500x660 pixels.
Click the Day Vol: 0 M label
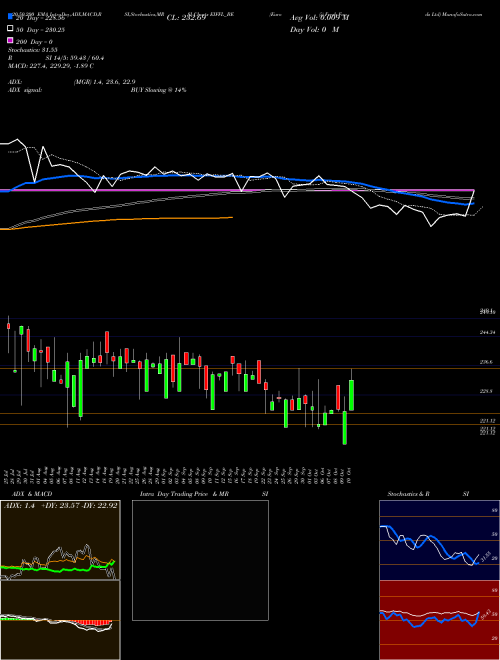coord(314,29)
